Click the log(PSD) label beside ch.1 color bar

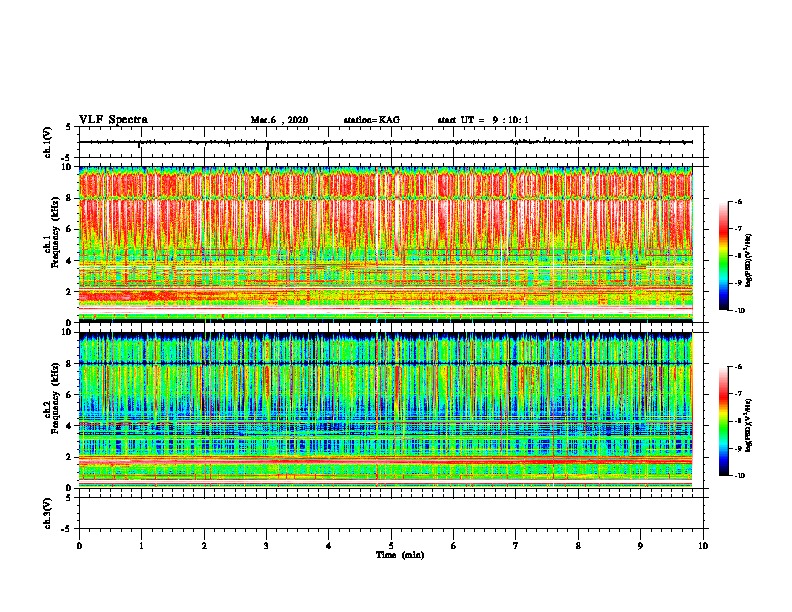pos(749,260)
